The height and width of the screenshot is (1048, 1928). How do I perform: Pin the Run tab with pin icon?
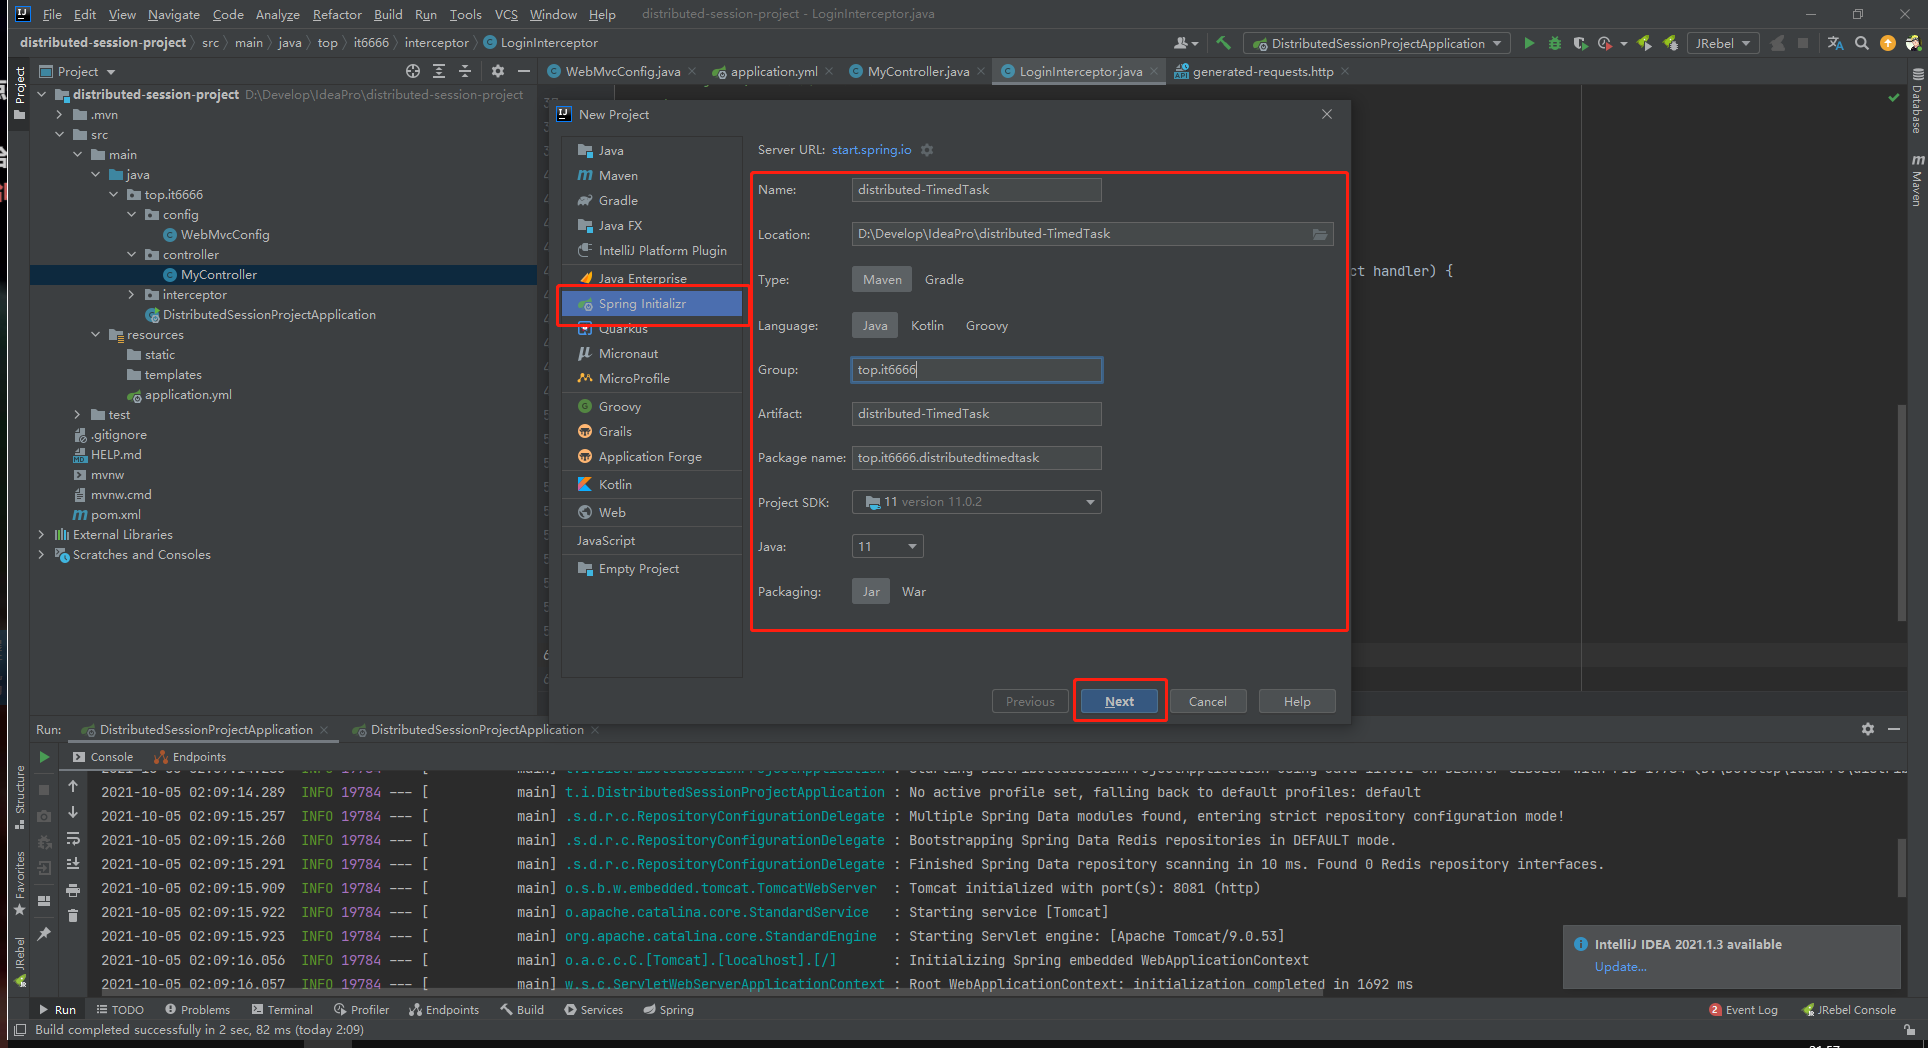pyautogui.click(x=44, y=933)
